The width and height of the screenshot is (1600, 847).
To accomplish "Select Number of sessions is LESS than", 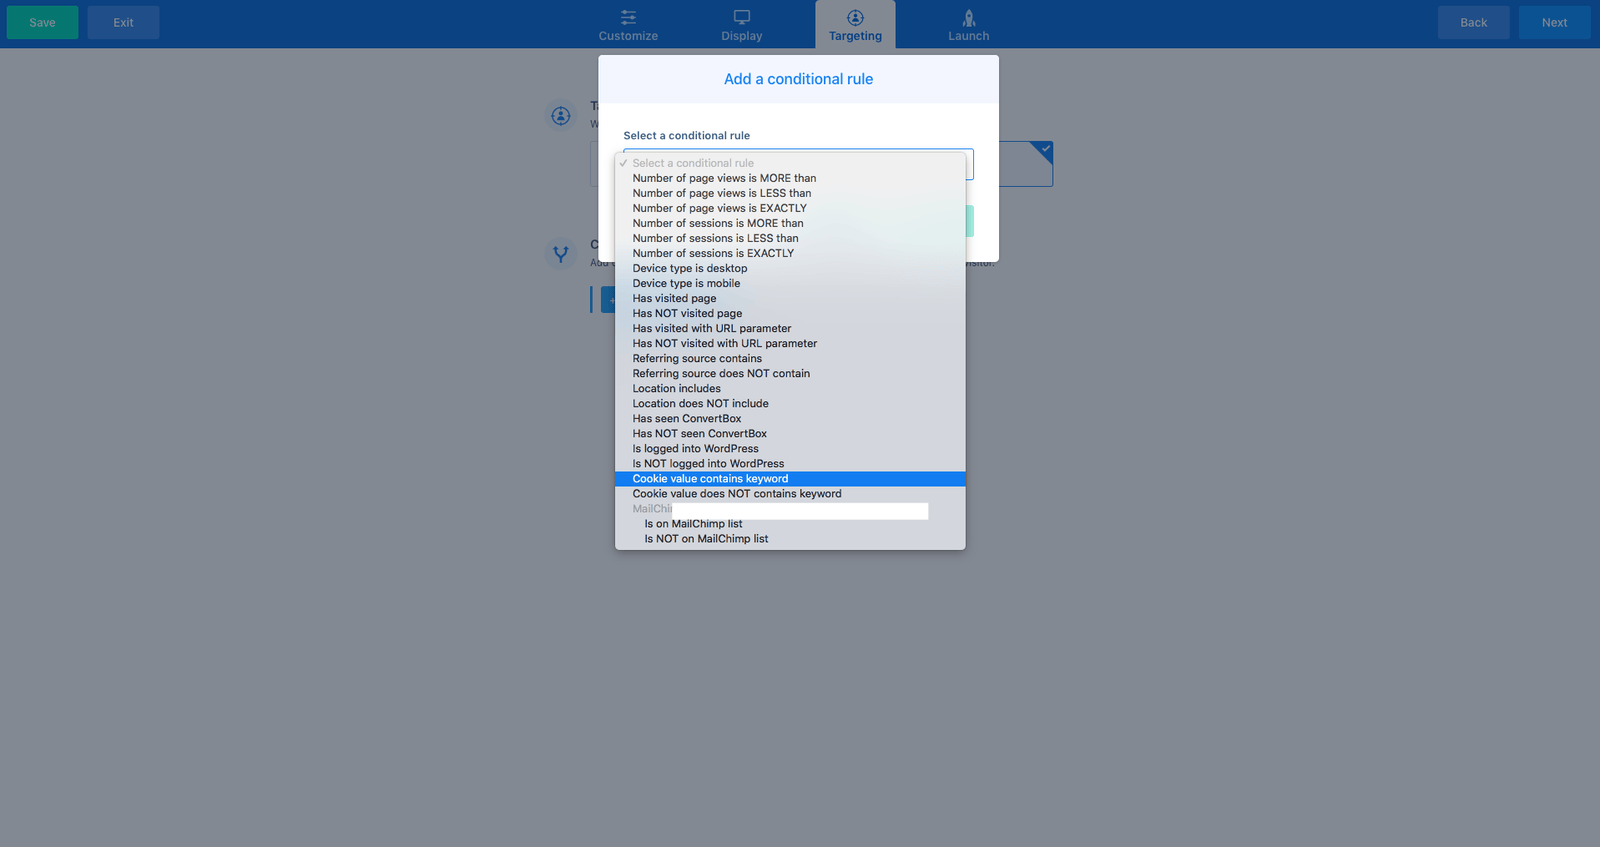I will click(790, 238).
